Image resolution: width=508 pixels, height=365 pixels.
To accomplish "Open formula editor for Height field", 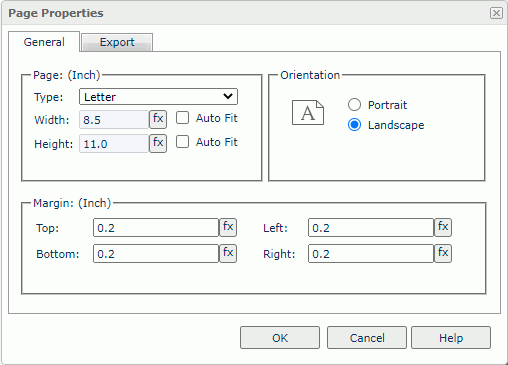I will tap(158, 144).
